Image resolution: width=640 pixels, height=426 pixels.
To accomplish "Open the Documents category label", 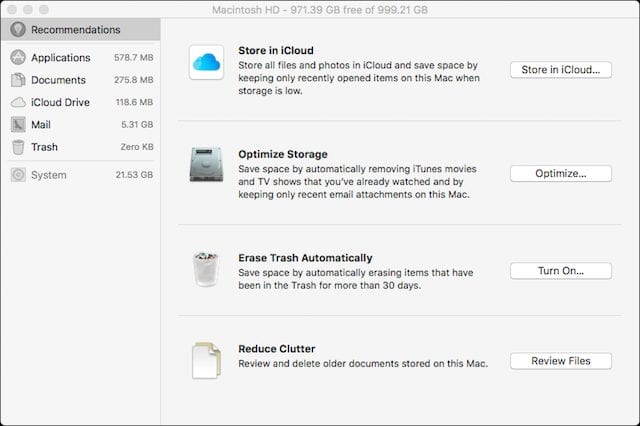I will point(58,80).
